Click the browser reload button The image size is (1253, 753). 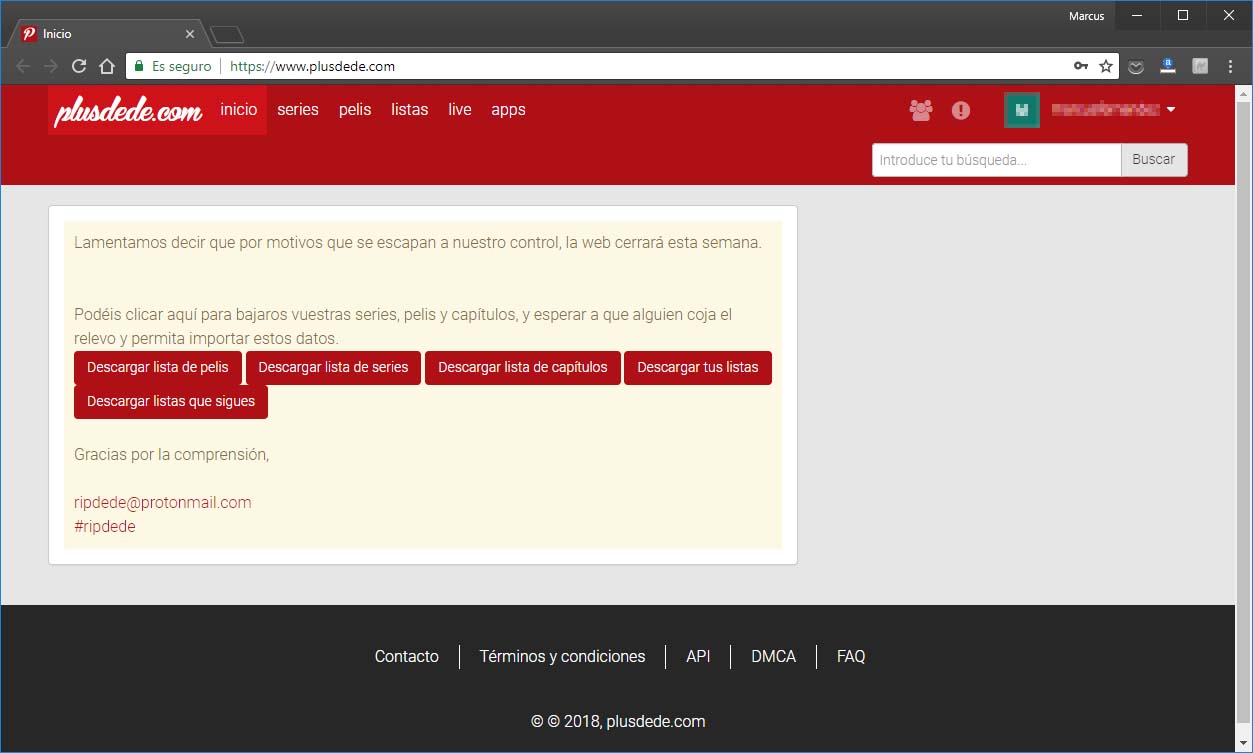(x=79, y=67)
